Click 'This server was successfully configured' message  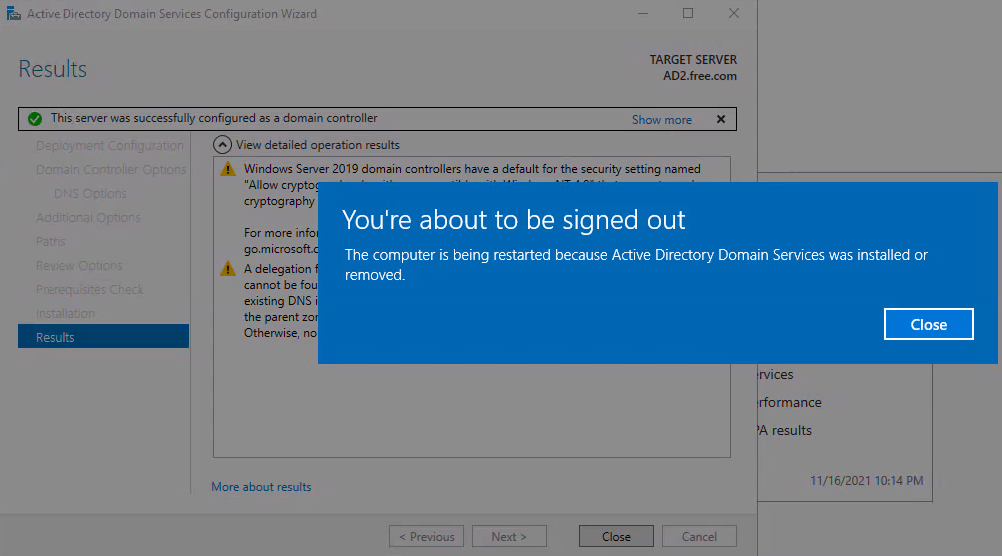[214, 118]
